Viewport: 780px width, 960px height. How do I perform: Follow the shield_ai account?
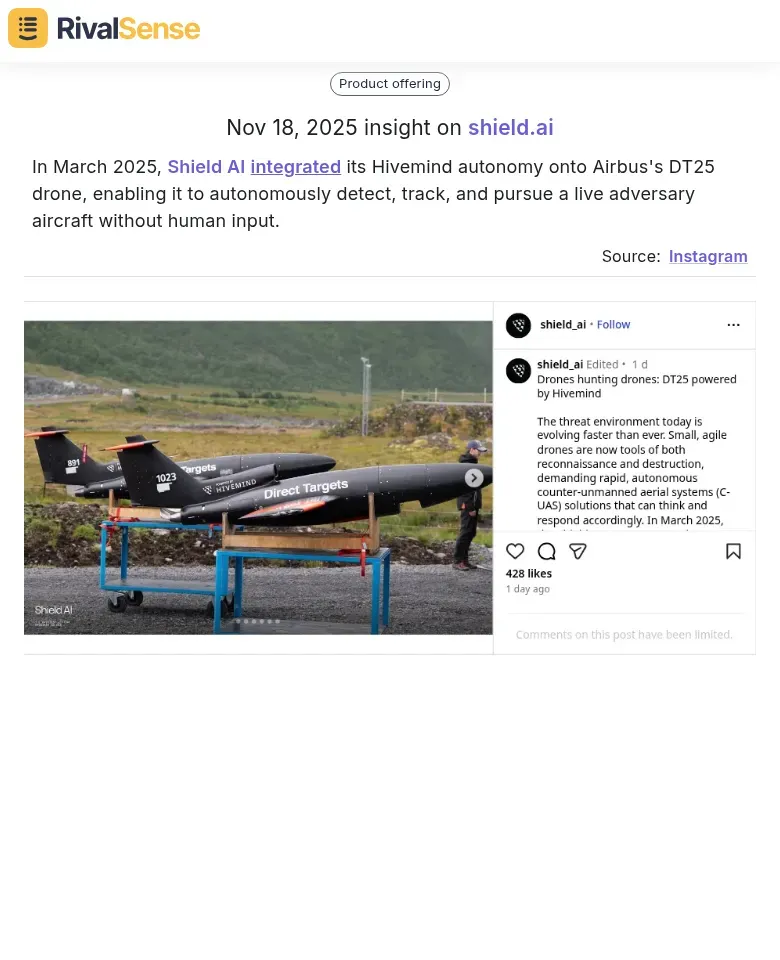[x=613, y=324]
